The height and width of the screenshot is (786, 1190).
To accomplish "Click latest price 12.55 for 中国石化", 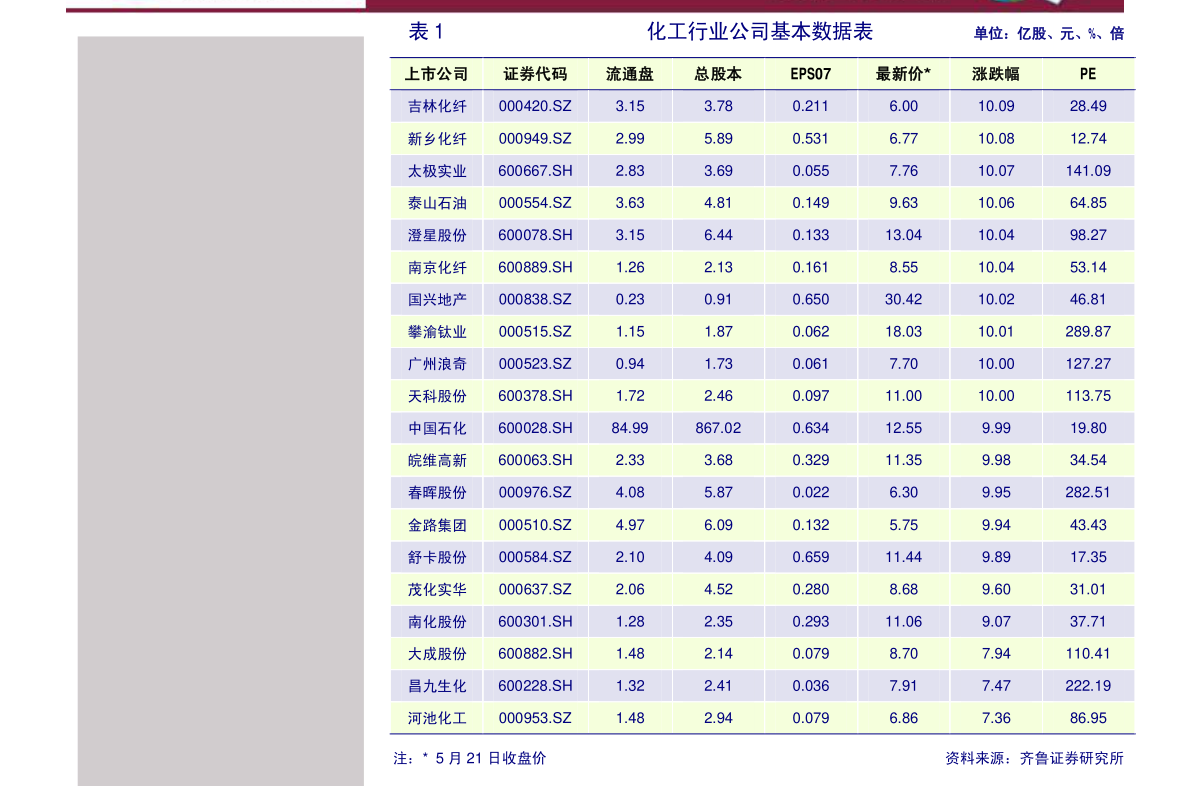I will (903, 429).
